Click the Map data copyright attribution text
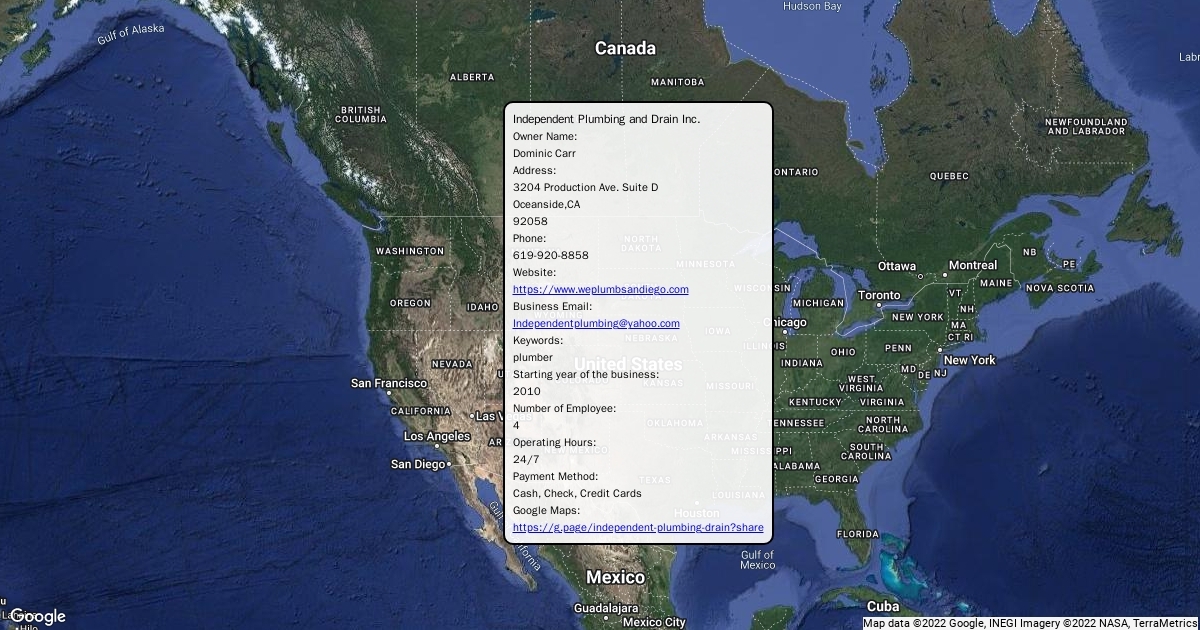Screen dimensions: 1200x630 [x=1030, y=623]
